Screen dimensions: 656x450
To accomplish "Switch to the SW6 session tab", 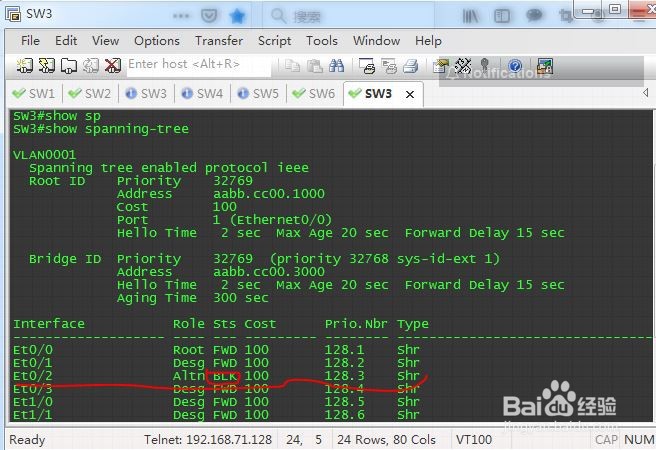I will tap(315, 93).
